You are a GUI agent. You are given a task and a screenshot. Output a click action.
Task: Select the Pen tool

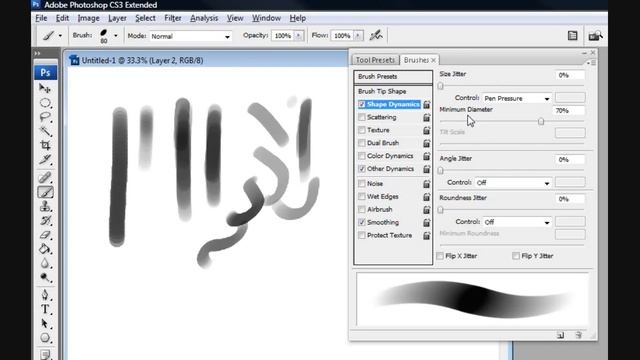click(x=45, y=295)
